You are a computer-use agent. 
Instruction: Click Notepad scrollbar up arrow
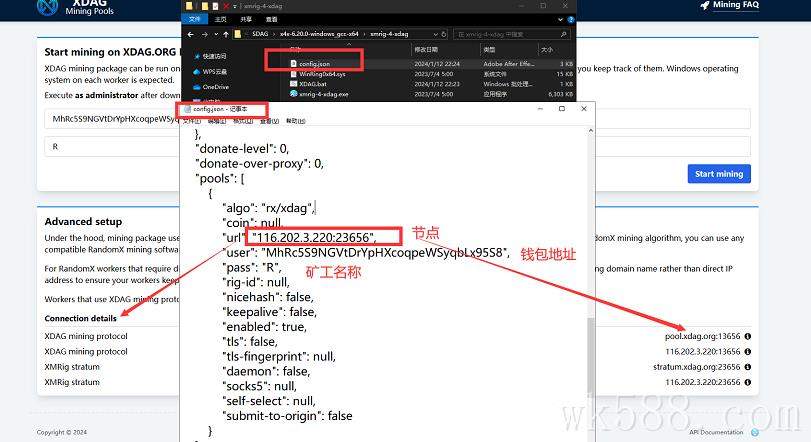(x=591, y=131)
